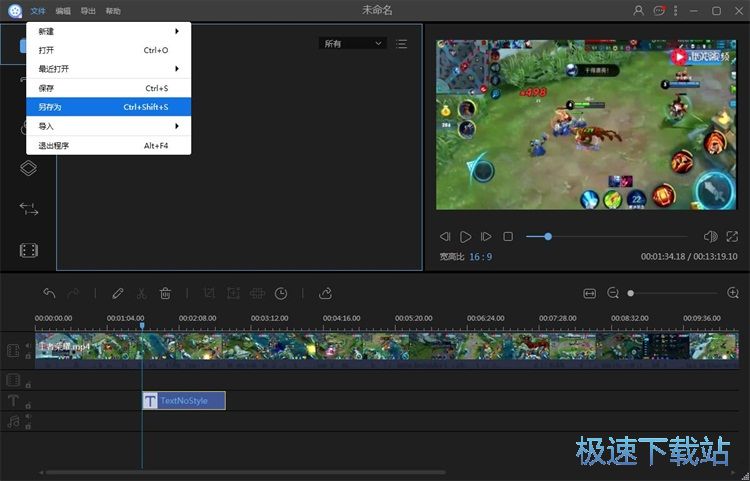Choose 打开 from the file menu
The width and height of the screenshot is (750, 481).
109,50
